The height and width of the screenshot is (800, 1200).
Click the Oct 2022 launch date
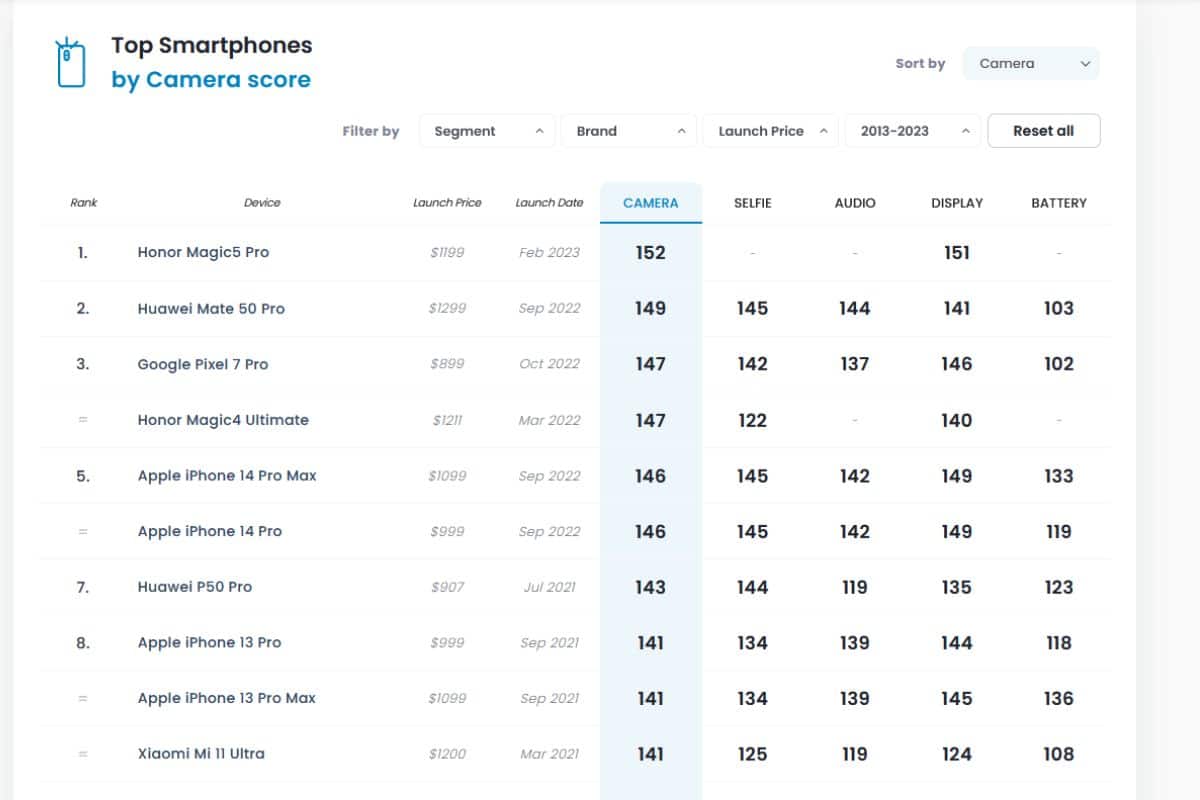pos(549,364)
